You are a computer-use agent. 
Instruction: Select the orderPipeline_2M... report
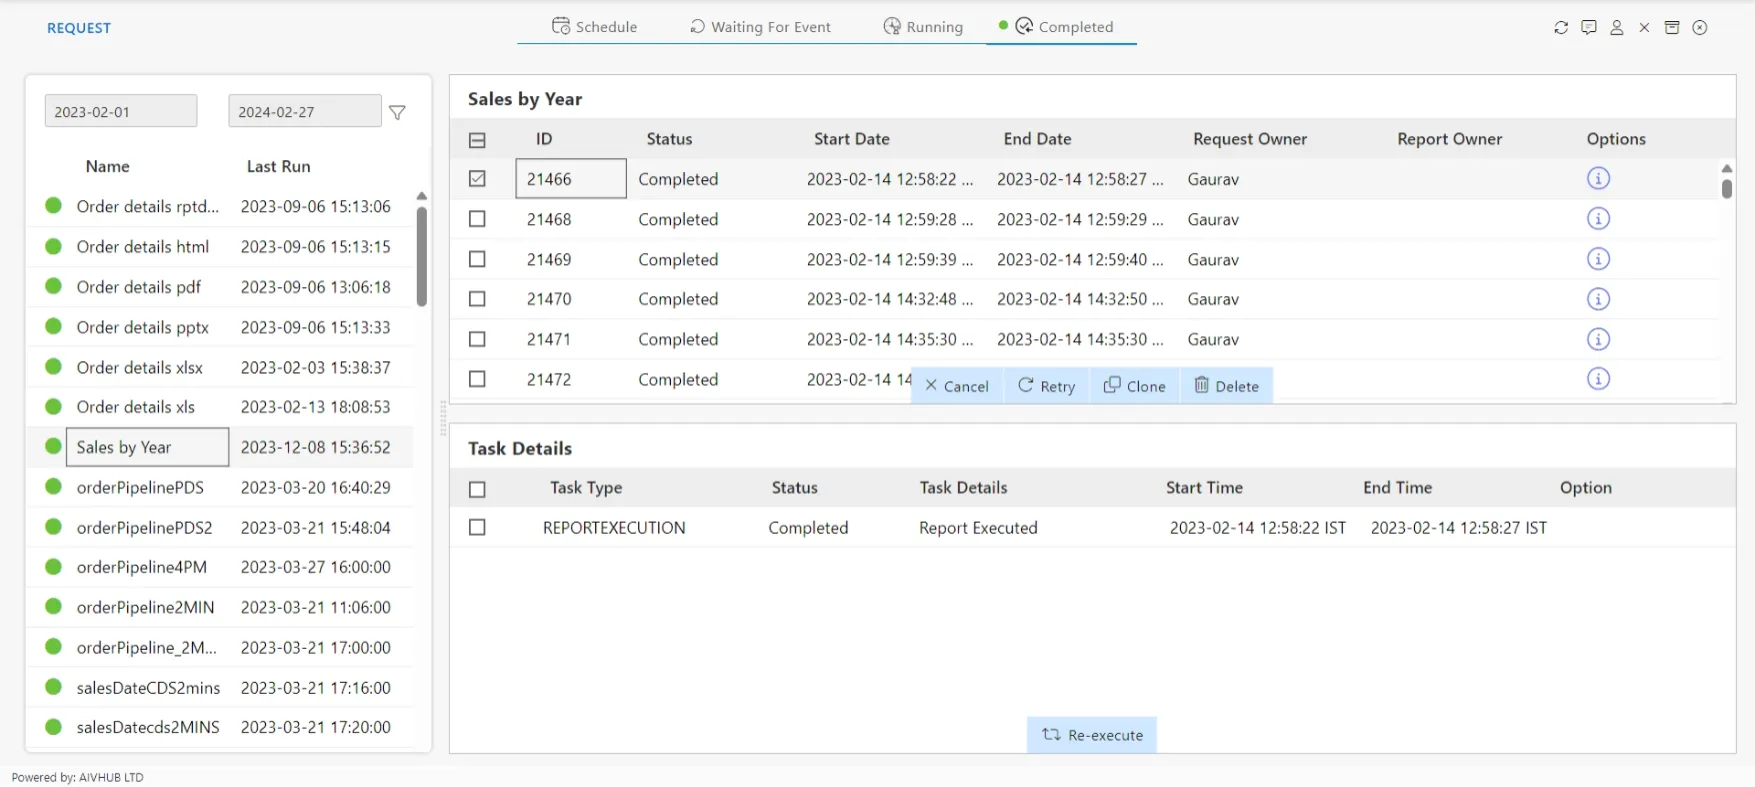(x=147, y=647)
